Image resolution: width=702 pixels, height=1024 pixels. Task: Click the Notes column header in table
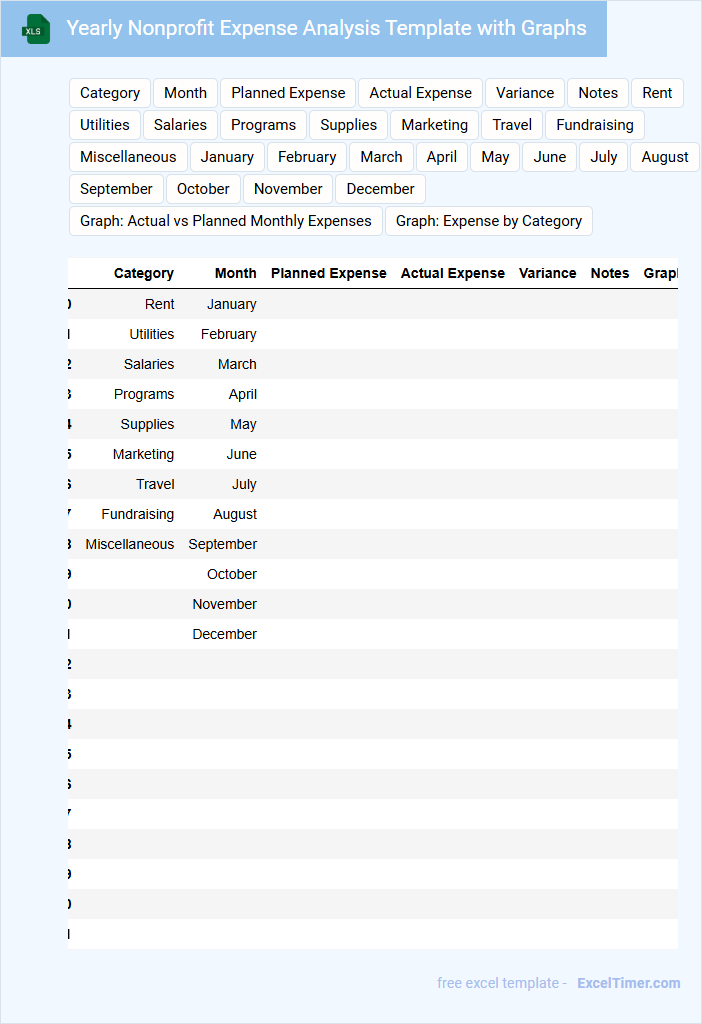610,273
